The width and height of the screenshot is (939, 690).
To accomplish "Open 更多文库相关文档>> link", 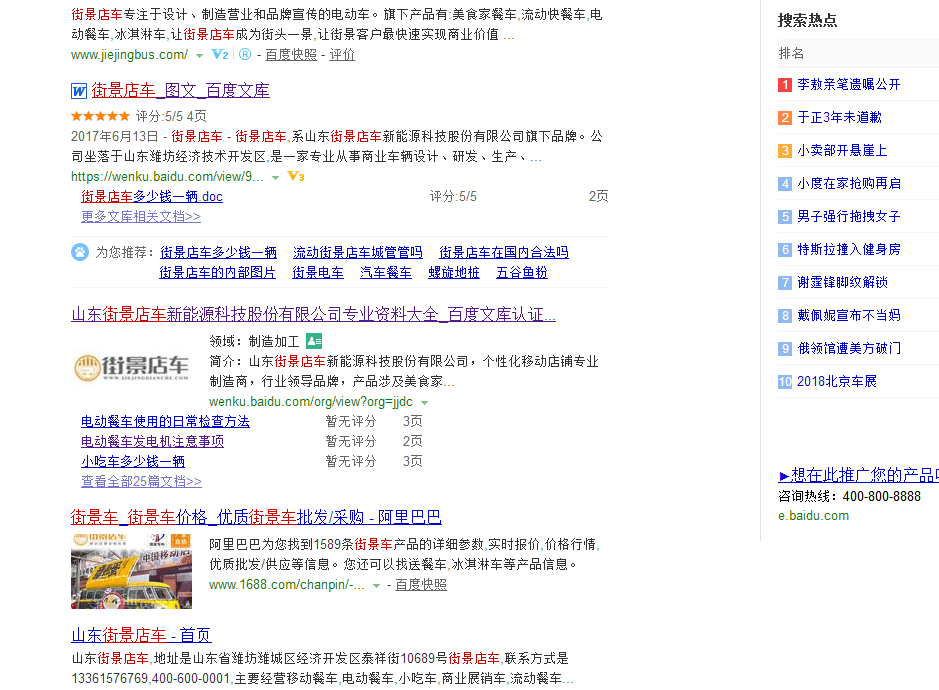I will (x=141, y=216).
